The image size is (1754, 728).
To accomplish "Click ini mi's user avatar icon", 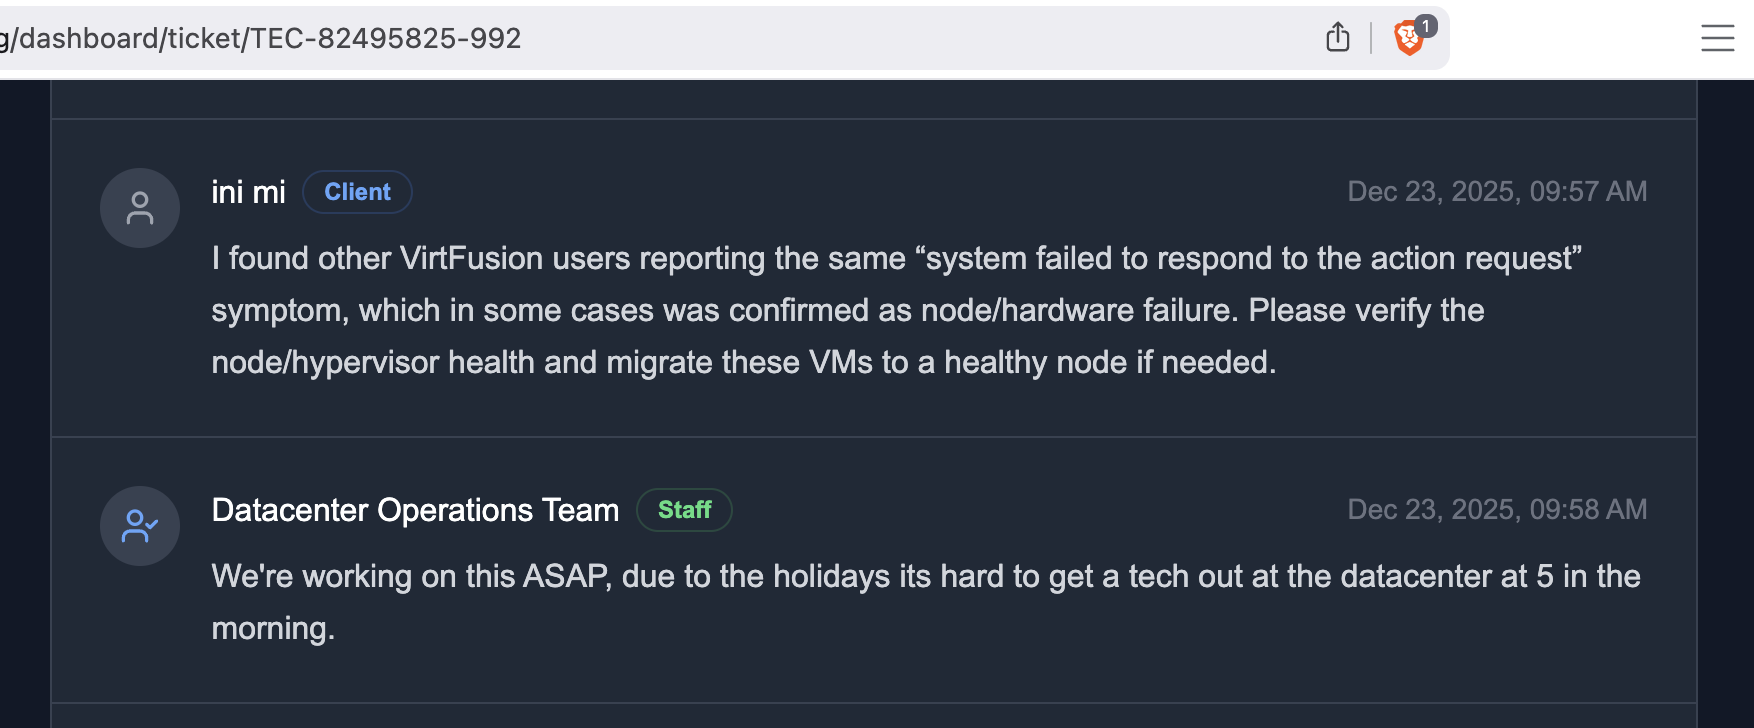I will [x=140, y=208].
